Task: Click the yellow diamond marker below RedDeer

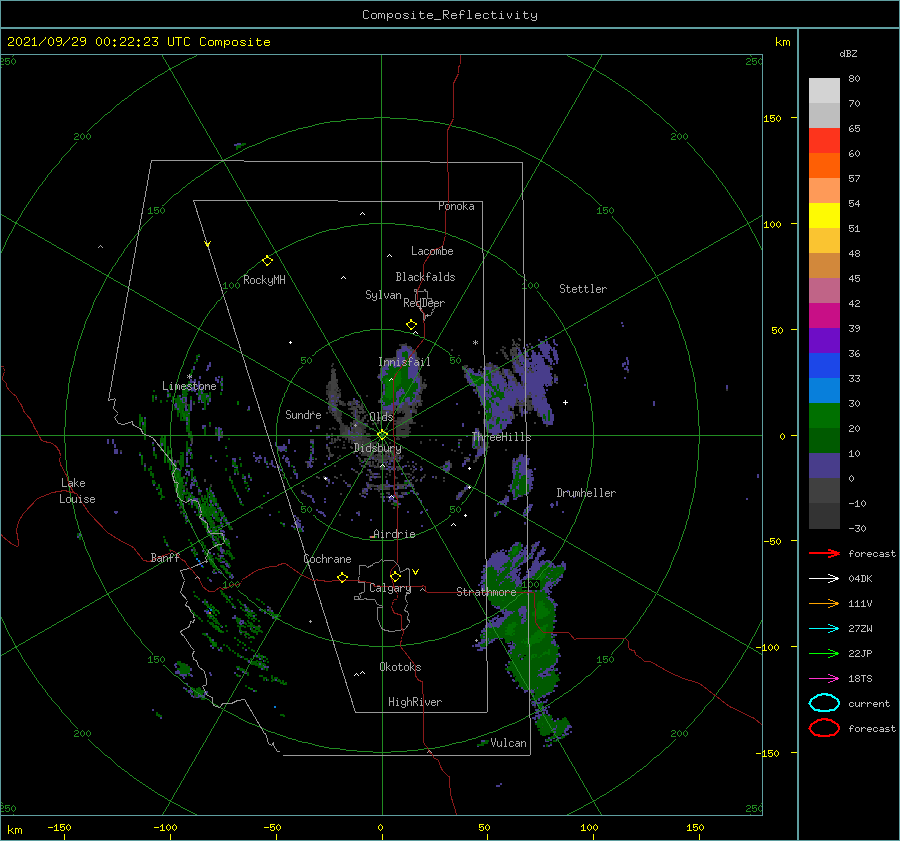Action: [x=412, y=325]
